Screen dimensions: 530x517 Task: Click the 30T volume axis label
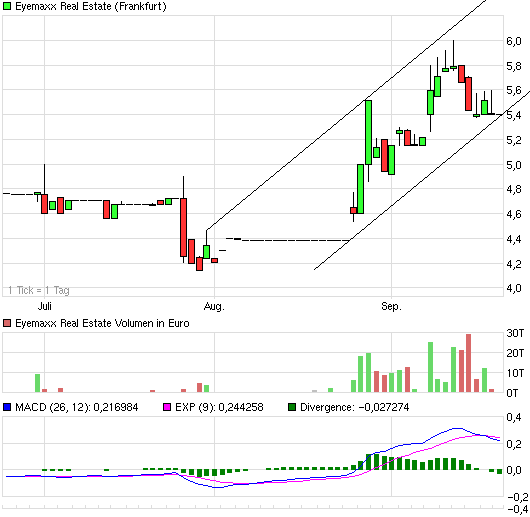pos(515,333)
